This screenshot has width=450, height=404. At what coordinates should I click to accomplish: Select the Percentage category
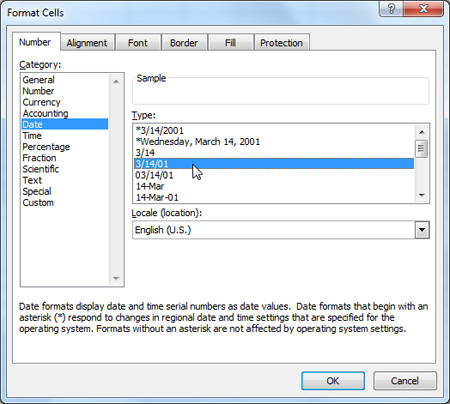point(46,147)
